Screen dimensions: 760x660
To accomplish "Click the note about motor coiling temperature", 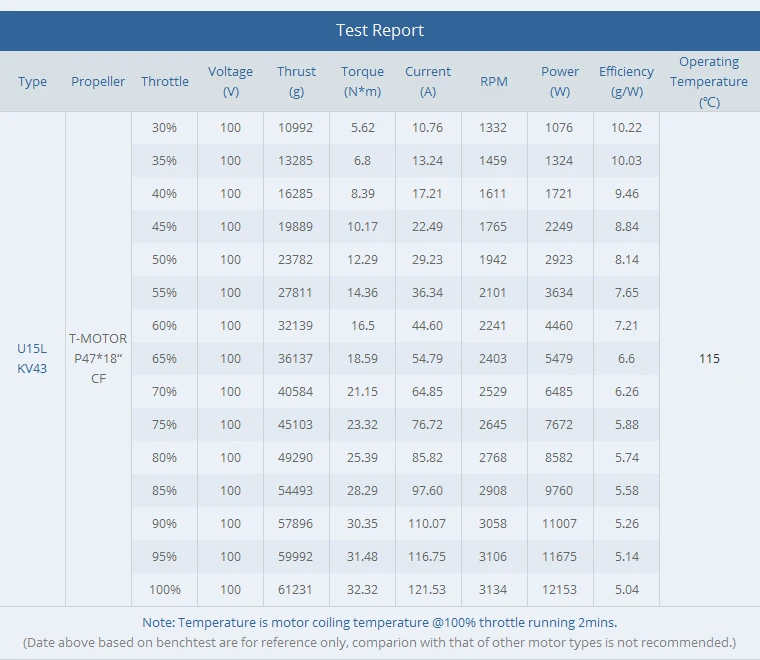I will [x=379, y=622].
